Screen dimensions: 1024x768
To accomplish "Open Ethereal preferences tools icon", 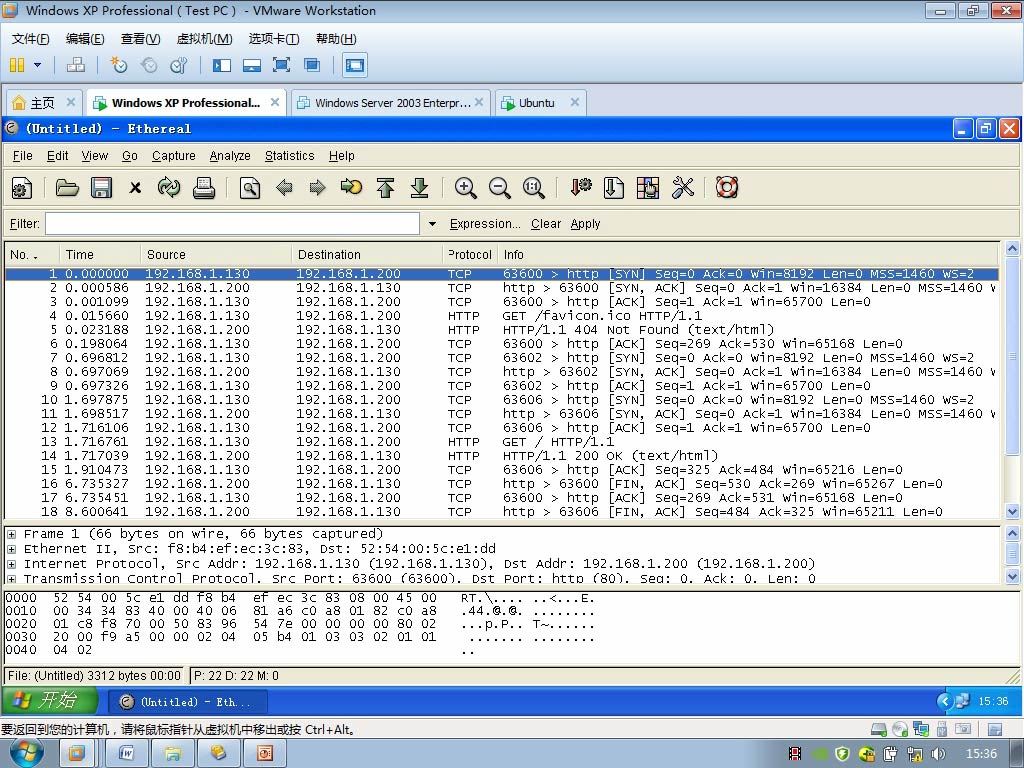I will tap(682, 189).
